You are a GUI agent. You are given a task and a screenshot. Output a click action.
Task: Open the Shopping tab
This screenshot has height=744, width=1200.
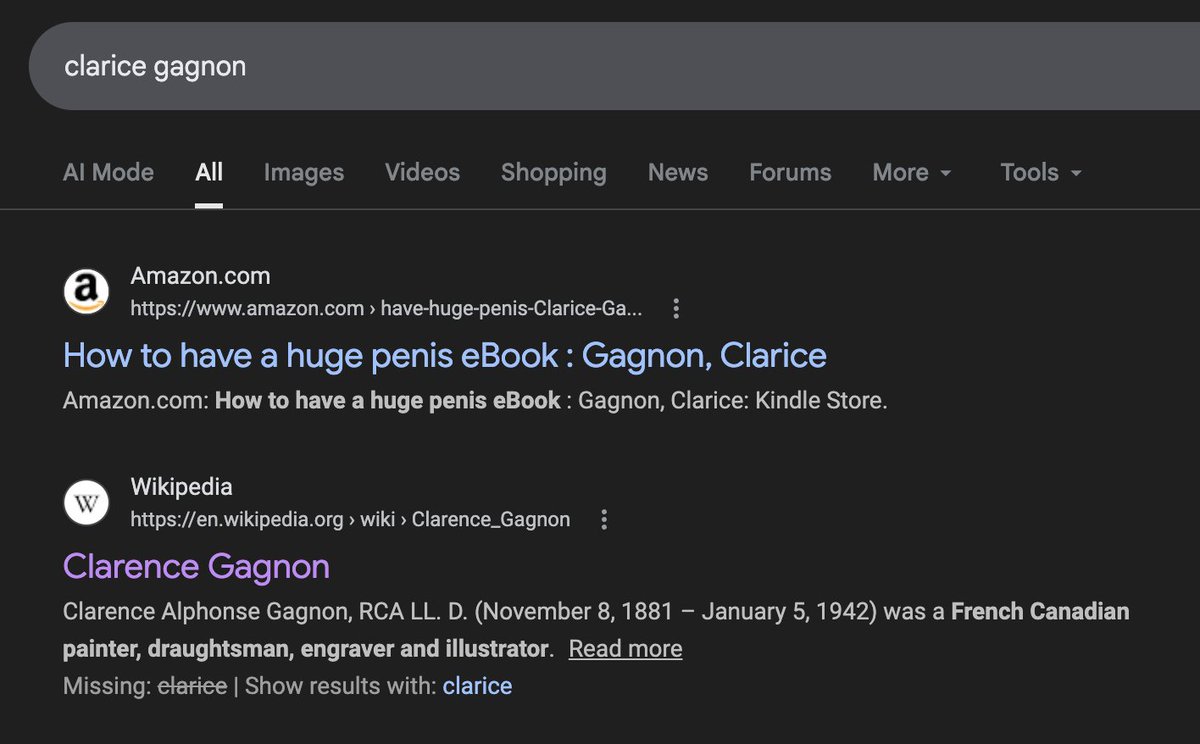click(x=553, y=172)
